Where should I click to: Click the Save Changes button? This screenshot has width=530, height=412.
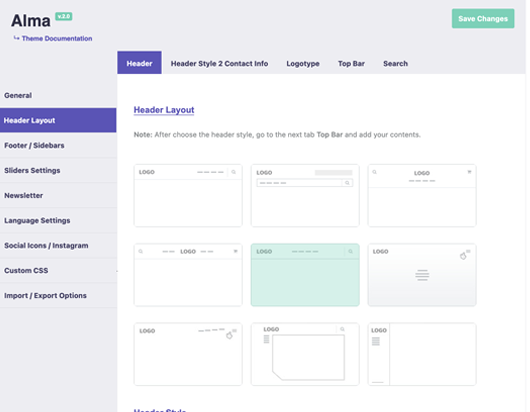tap(483, 19)
